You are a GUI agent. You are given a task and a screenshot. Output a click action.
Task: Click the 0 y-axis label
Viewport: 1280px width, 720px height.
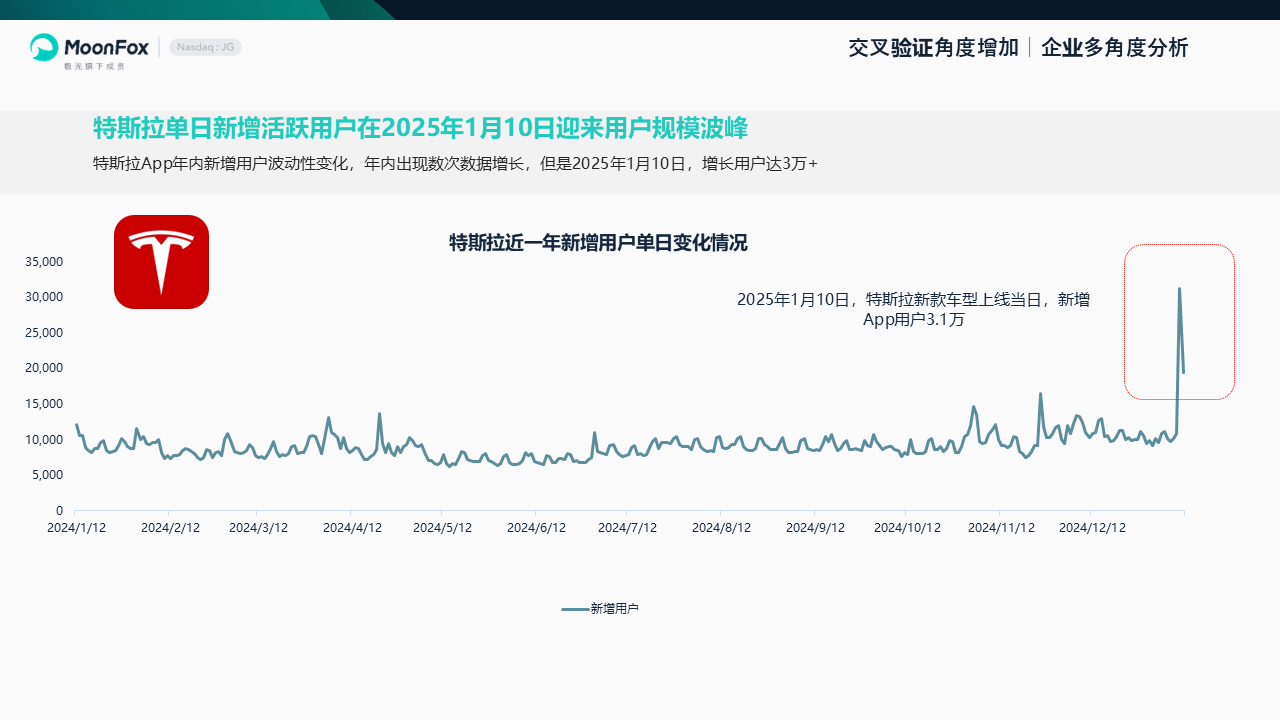pyautogui.click(x=59, y=511)
